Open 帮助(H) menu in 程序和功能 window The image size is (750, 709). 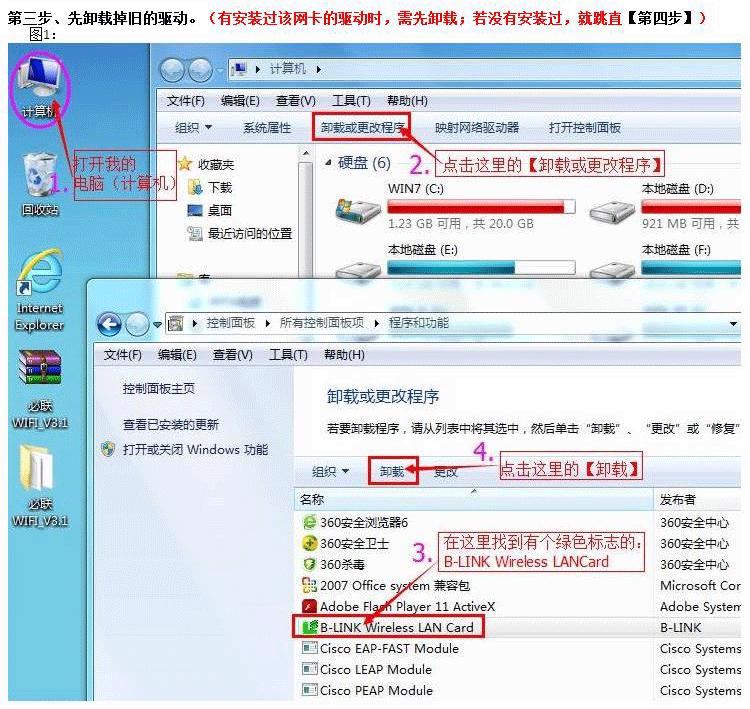pyautogui.click(x=344, y=355)
